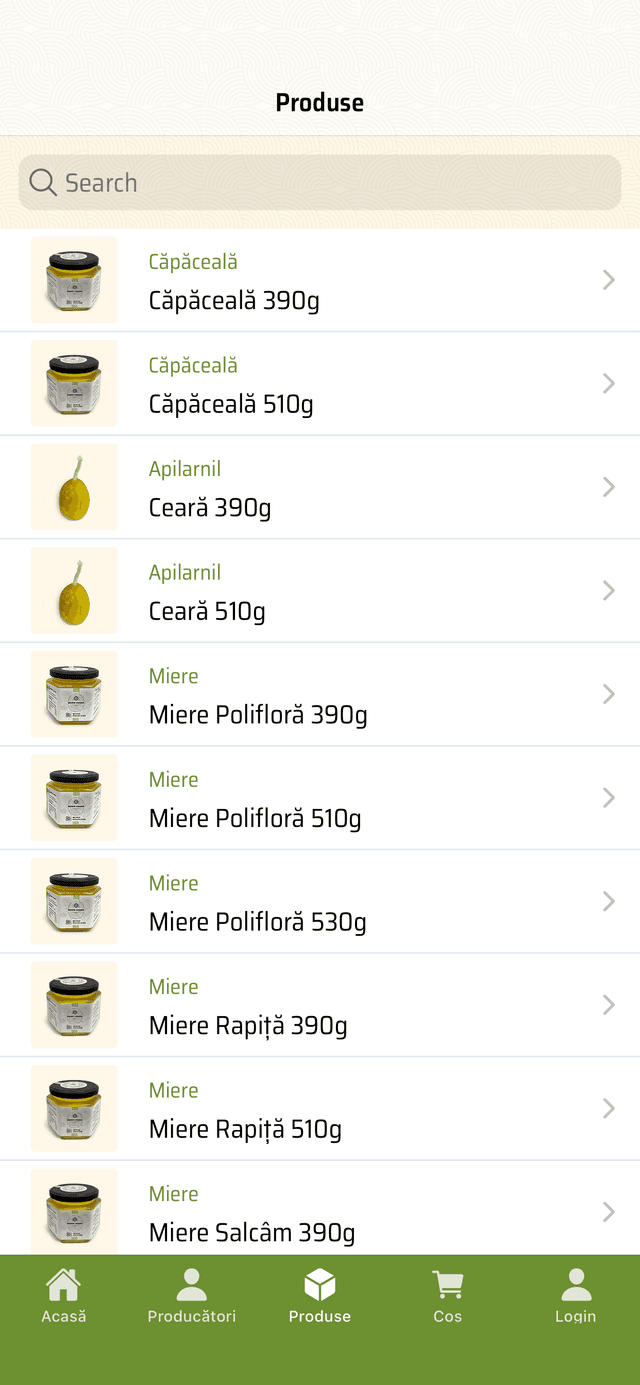The width and height of the screenshot is (640, 1385).
Task: Open the Cos shopping cart icon
Action: [447, 1285]
